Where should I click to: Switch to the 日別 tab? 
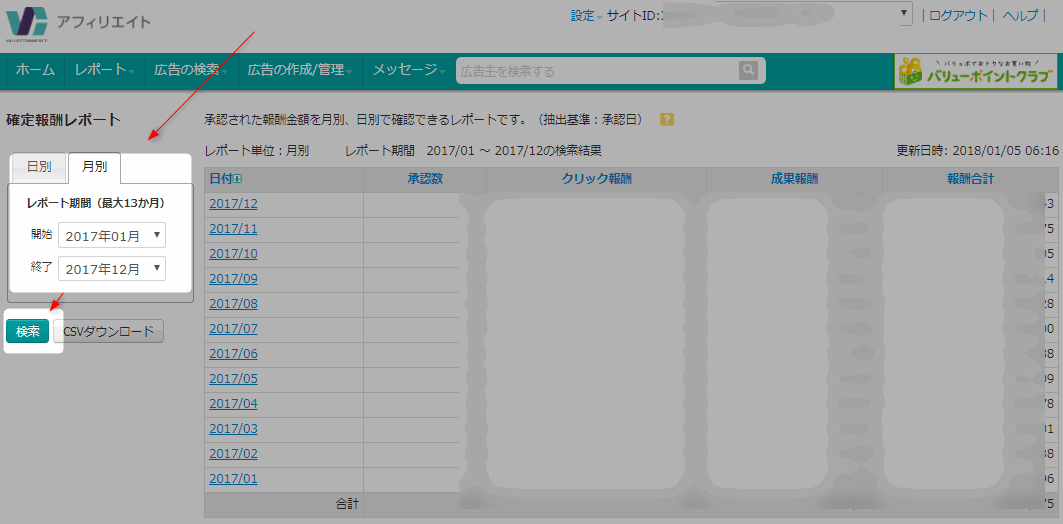tap(39, 167)
